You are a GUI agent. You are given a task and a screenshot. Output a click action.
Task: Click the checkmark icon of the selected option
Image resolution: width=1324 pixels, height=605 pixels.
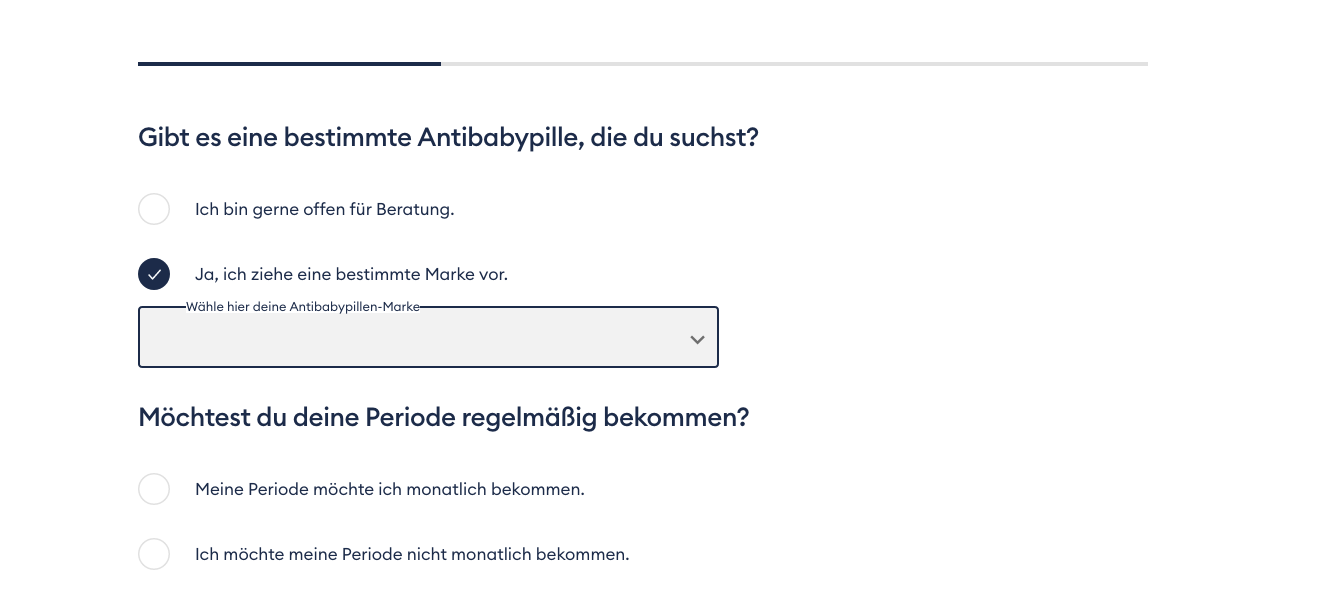(x=154, y=274)
